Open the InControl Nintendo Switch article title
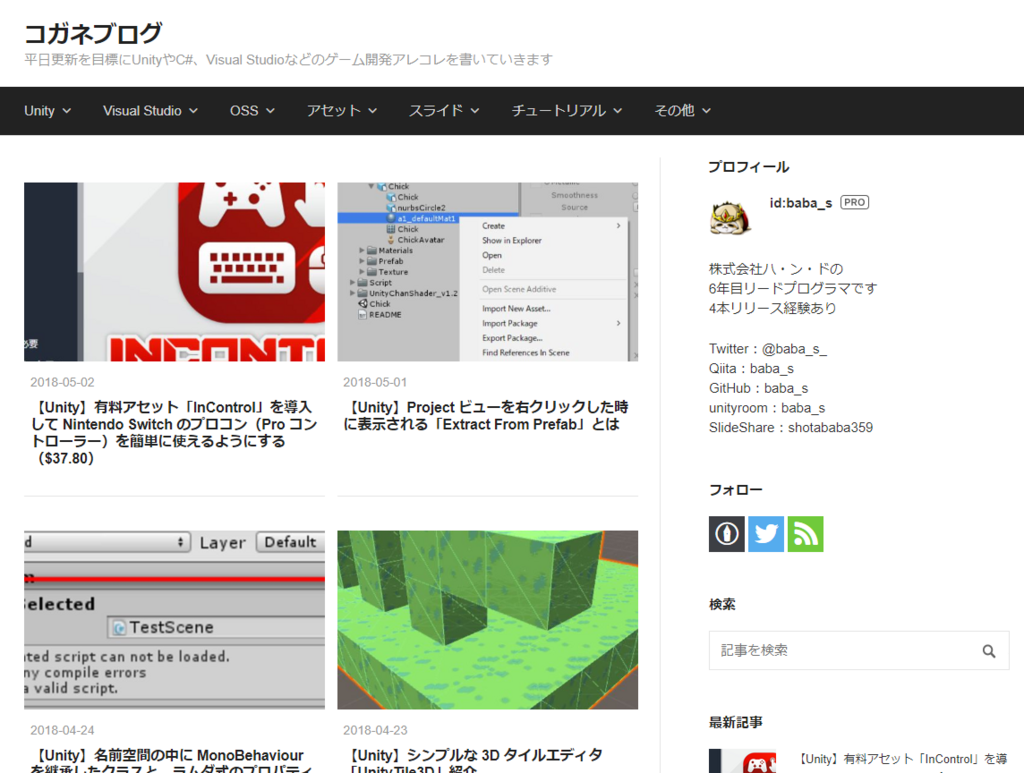Viewport: 1024px width, 773px height. (174, 433)
